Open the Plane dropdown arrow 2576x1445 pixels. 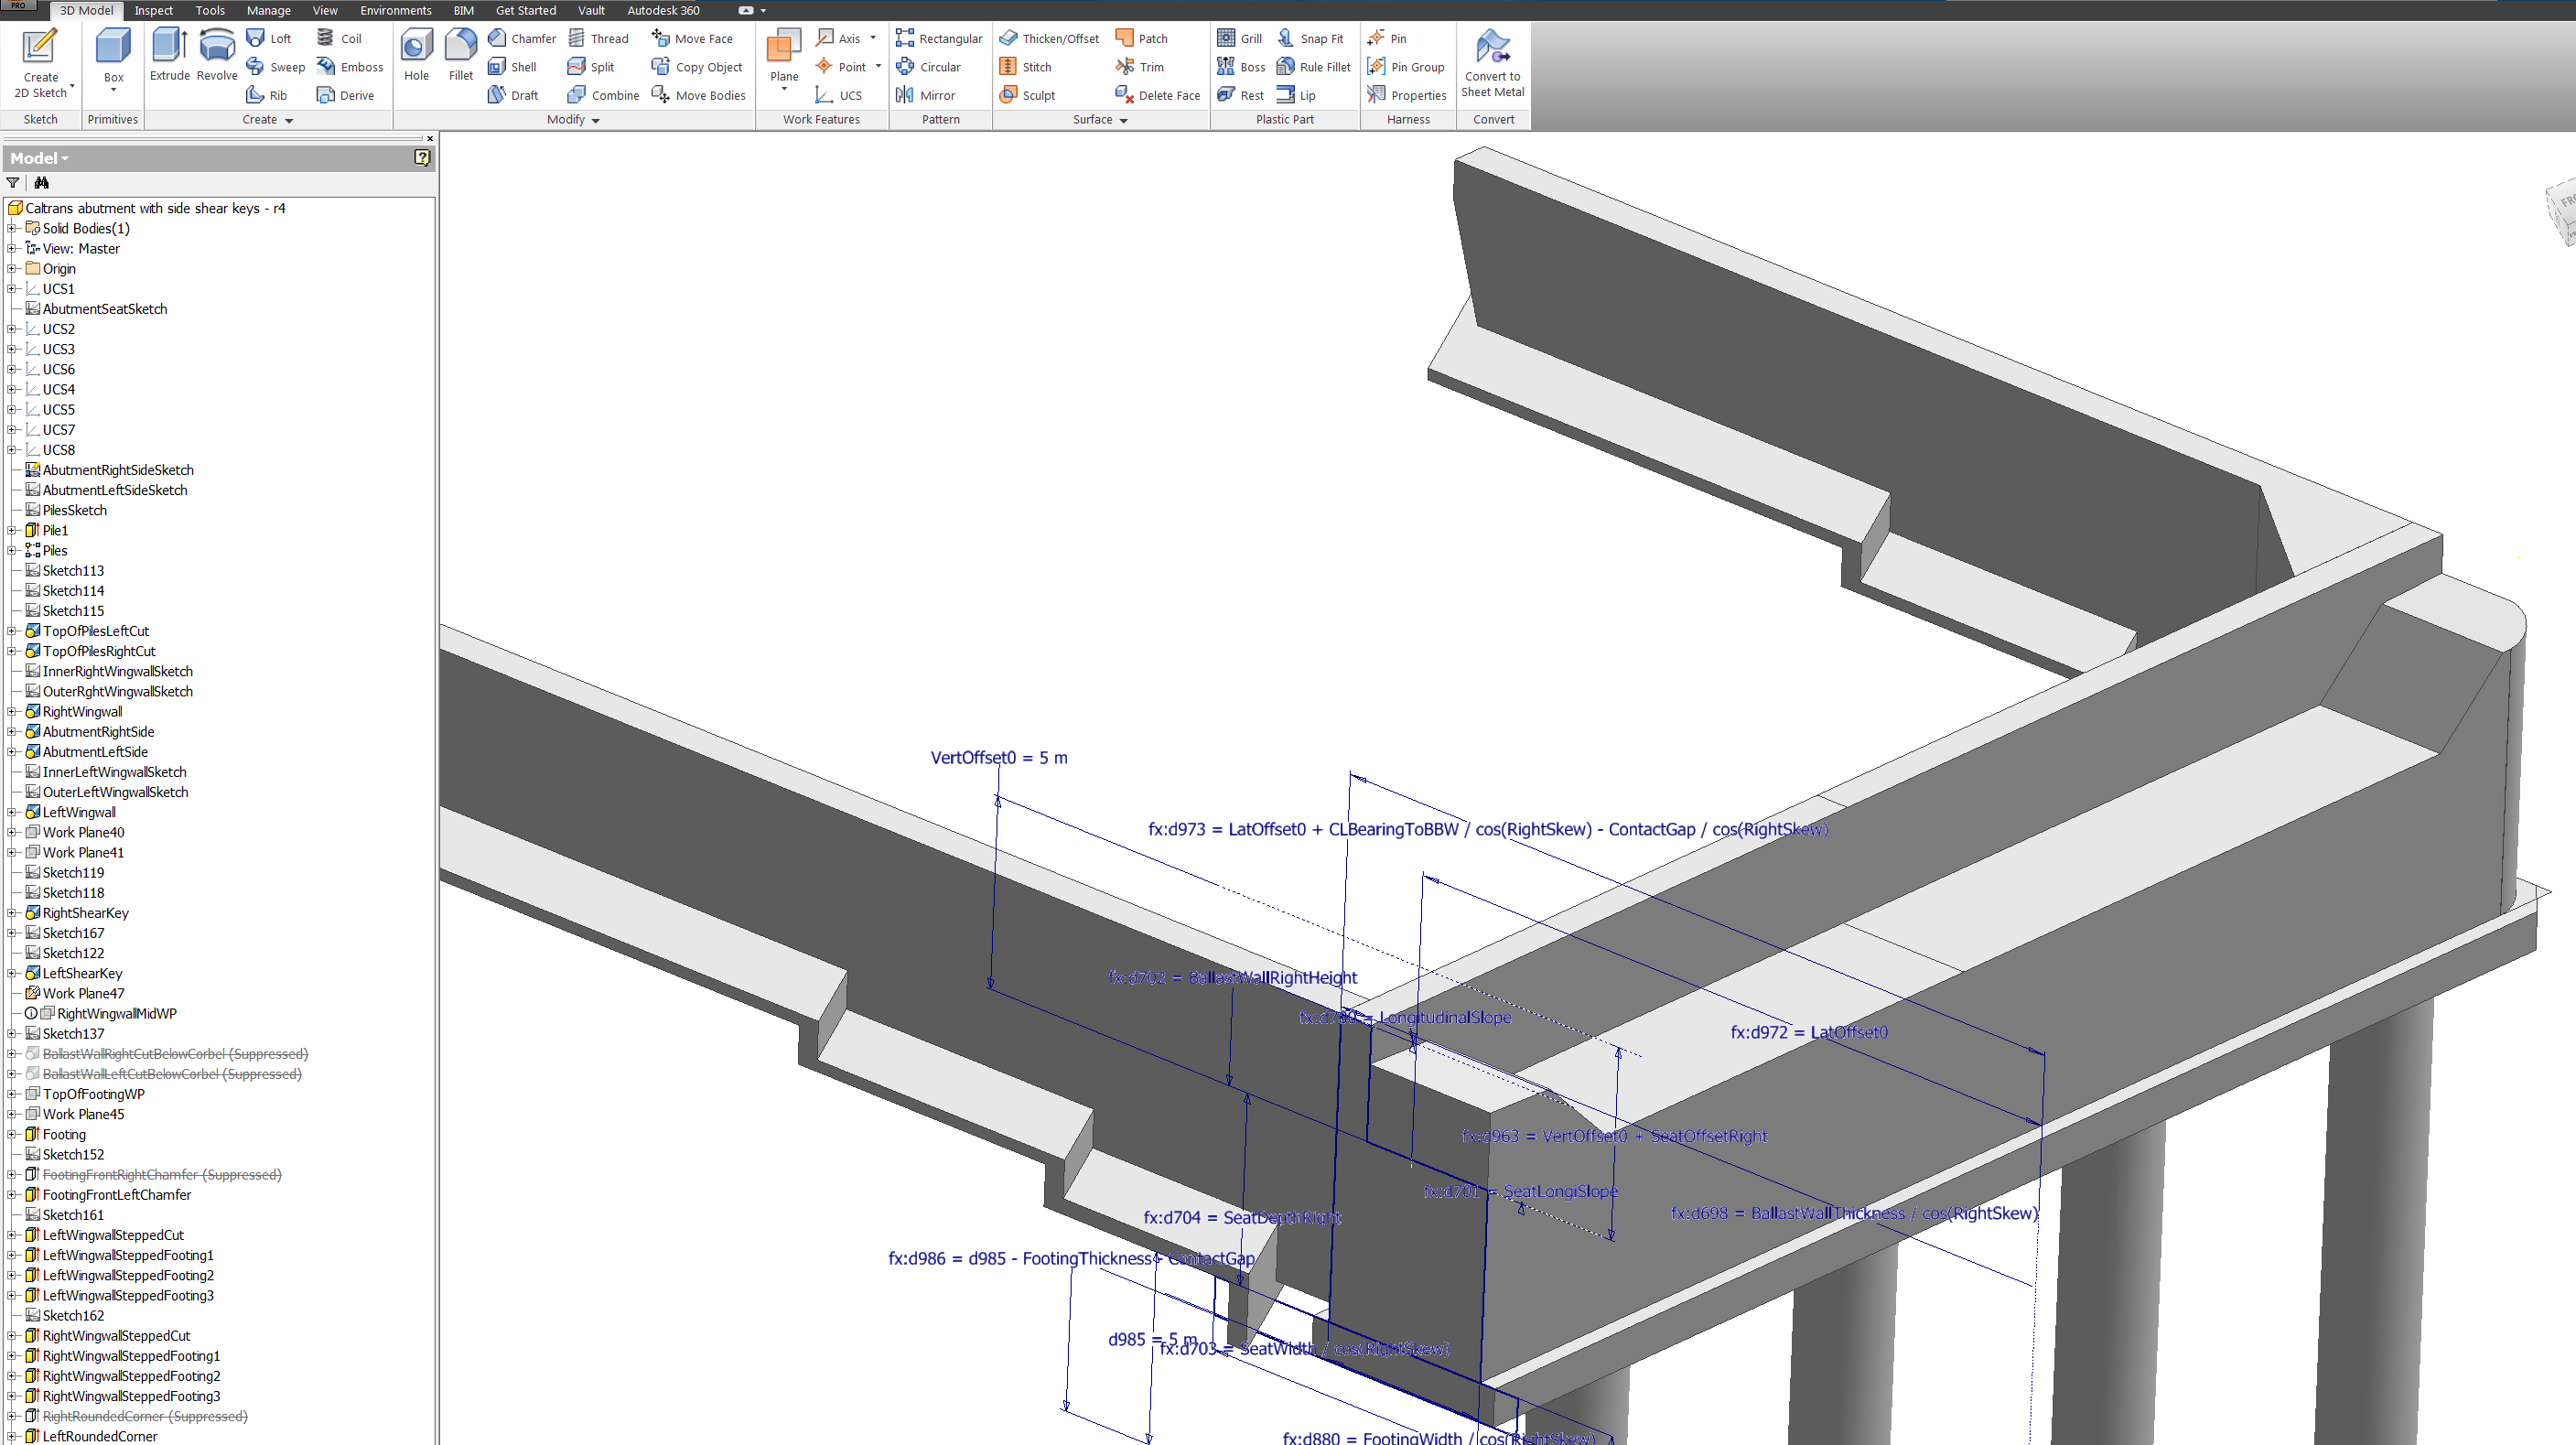pyautogui.click(x=784, y=90)
